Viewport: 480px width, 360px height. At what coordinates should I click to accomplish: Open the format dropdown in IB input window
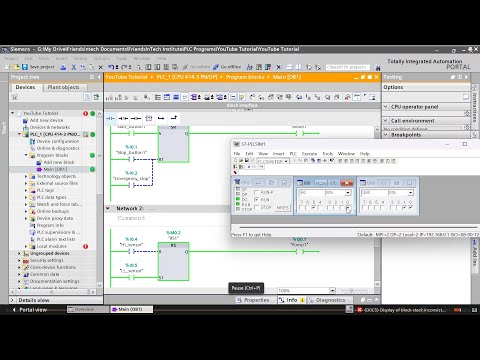pos(348,193)
